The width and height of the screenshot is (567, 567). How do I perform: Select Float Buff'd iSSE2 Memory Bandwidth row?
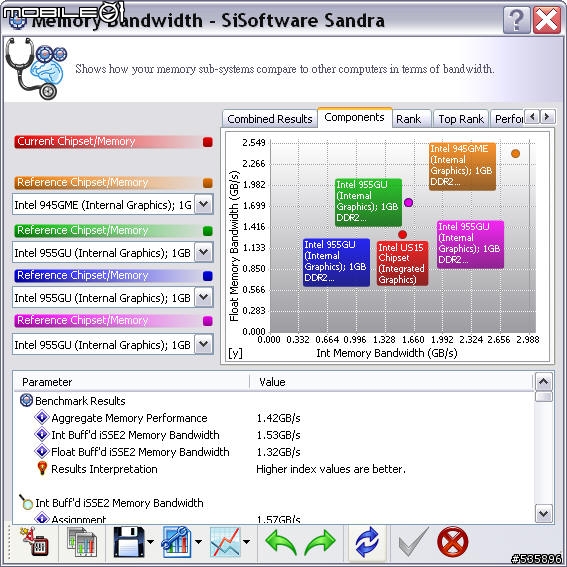tap(273, 452)
